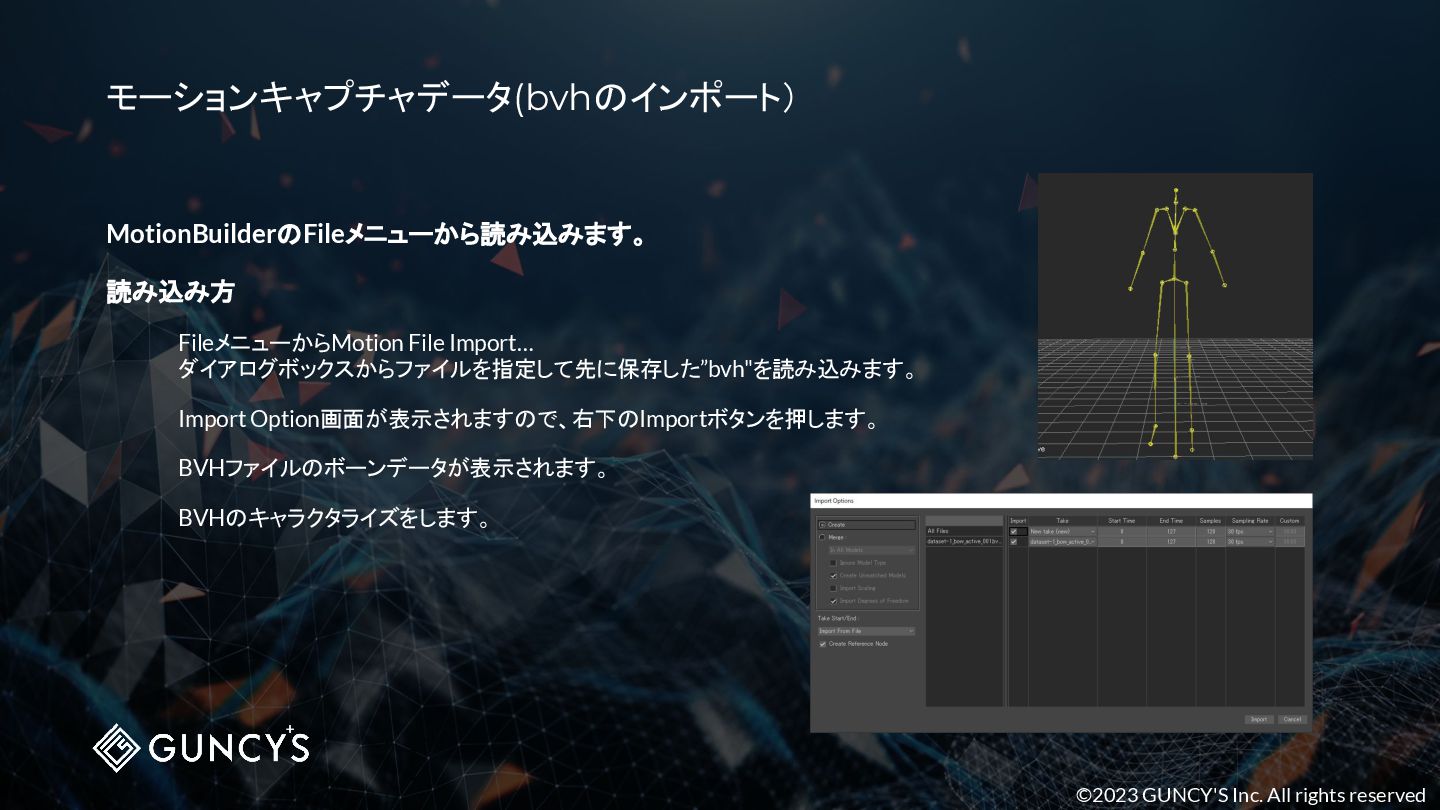
Task: Click the Import Options title bar
Action: 1061,500
